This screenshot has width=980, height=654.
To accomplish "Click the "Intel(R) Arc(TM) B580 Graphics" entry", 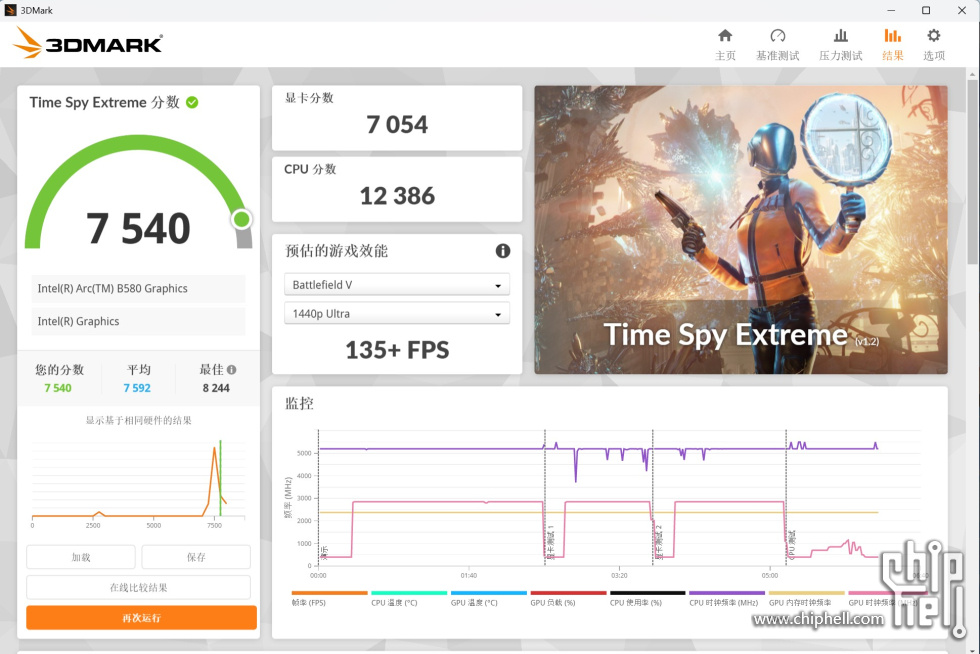I will (x=138, y=288).
